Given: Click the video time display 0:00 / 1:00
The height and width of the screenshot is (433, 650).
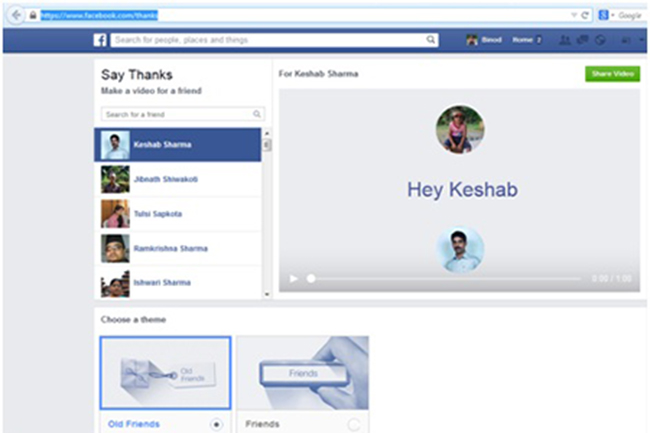Looking at the screenshot, I should pos(612,278).
